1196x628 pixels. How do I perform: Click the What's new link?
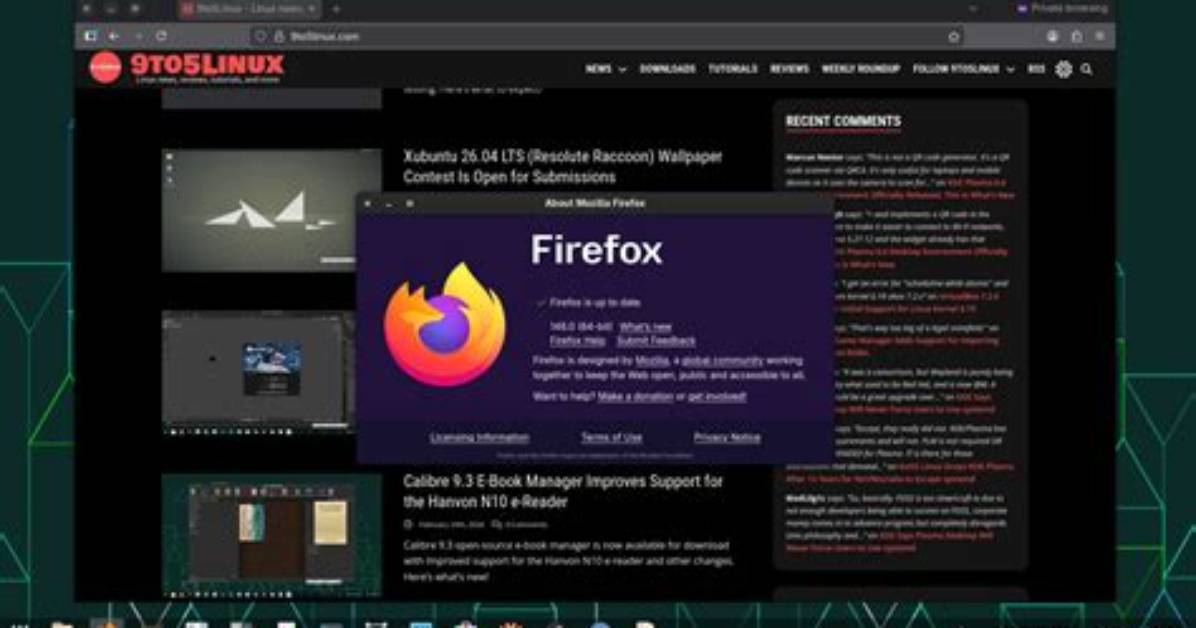[x=645, y=327]
